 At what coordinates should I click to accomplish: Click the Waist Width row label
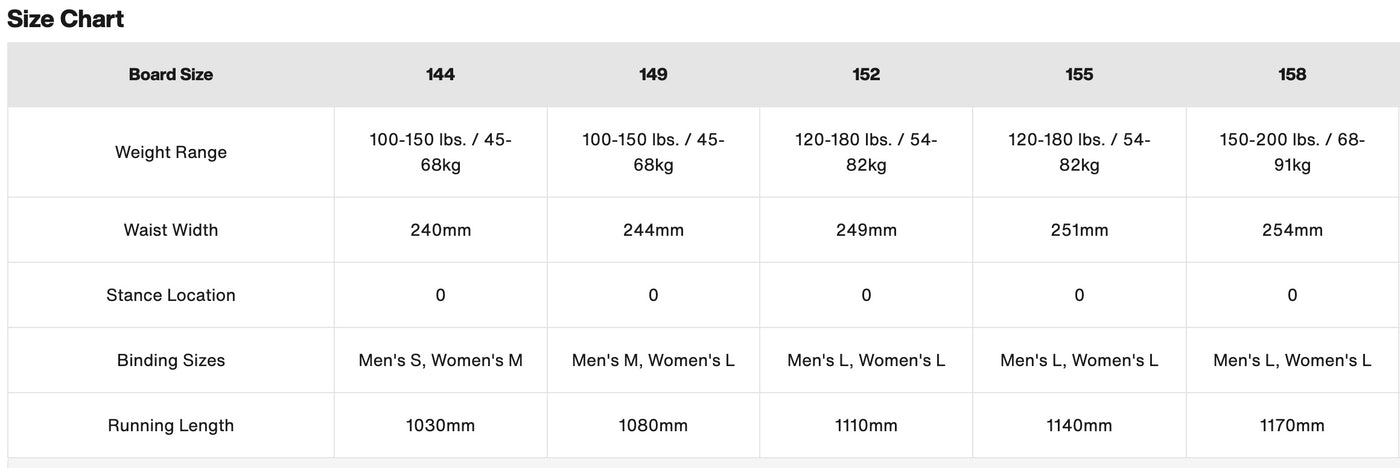tap(171, 230)
